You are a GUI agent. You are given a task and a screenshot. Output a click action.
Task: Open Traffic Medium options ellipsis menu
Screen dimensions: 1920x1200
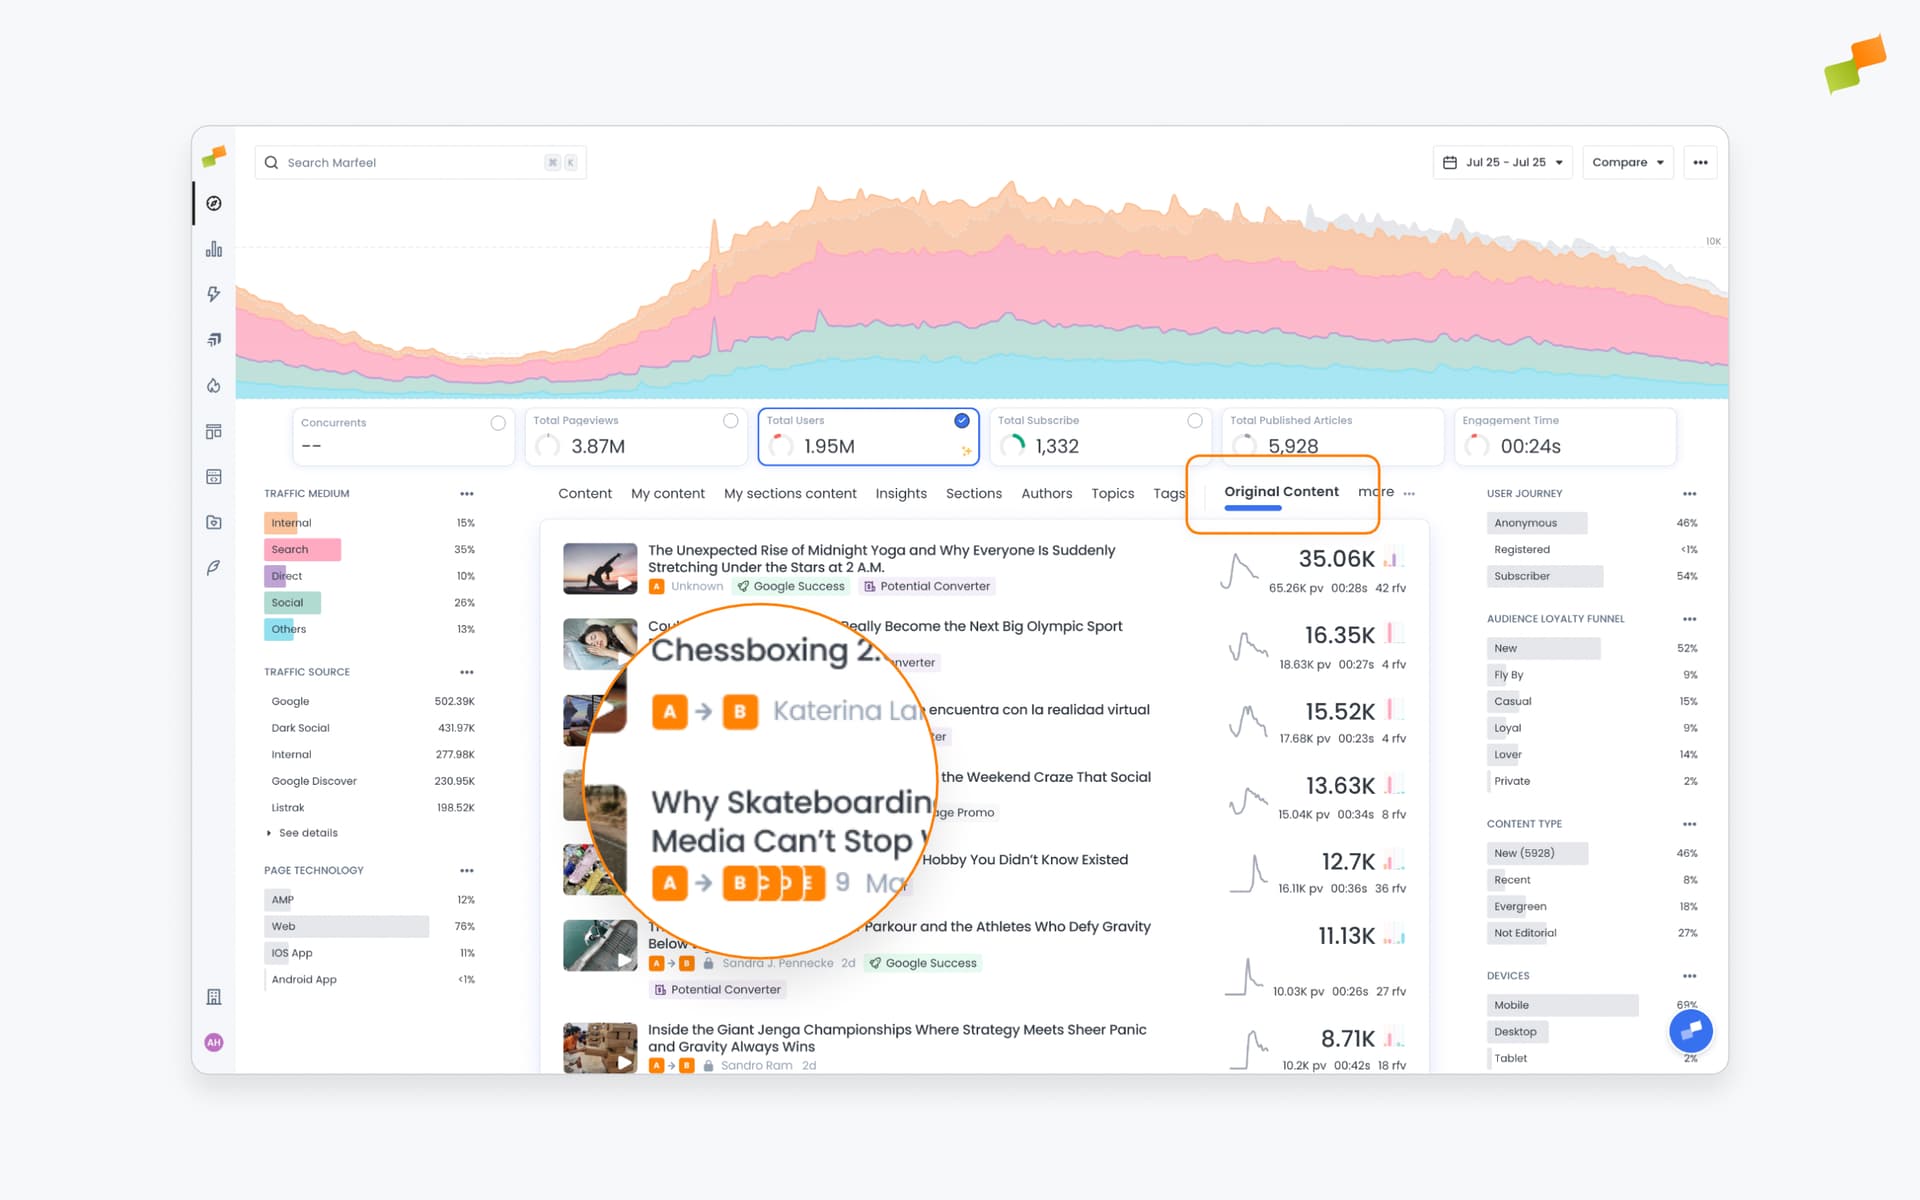pos(466,493)
